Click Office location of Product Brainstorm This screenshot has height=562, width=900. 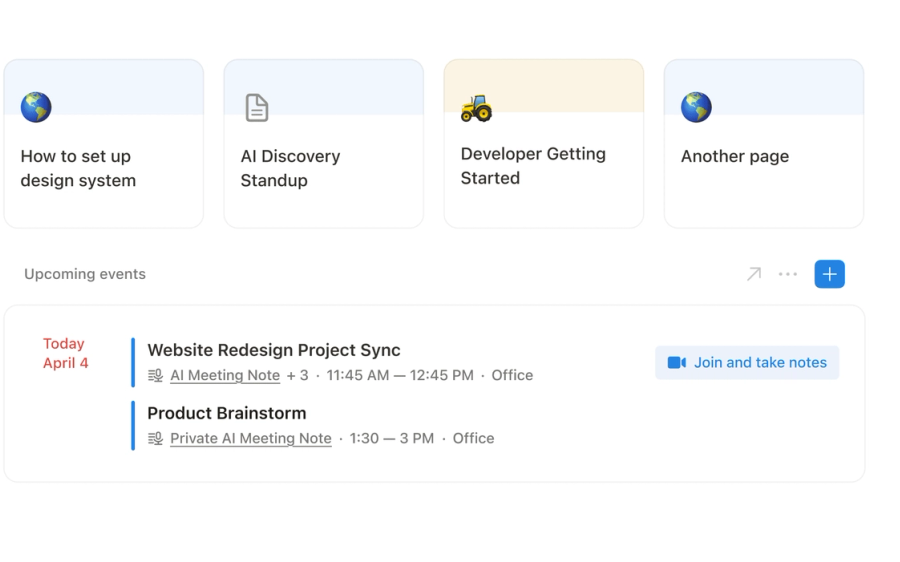coord(474,439)
